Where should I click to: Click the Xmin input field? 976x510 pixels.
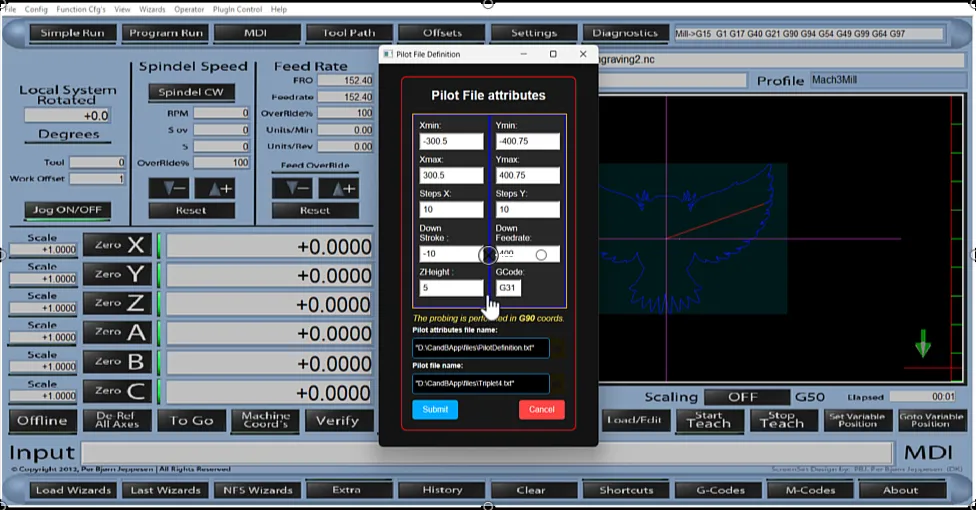point(451,141)
